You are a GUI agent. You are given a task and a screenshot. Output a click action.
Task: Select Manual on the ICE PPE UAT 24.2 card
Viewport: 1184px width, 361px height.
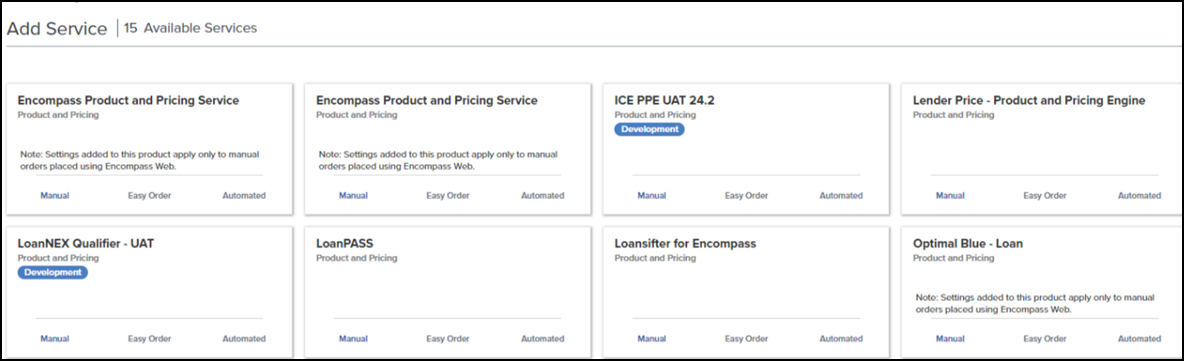click(x=652, y=196)
